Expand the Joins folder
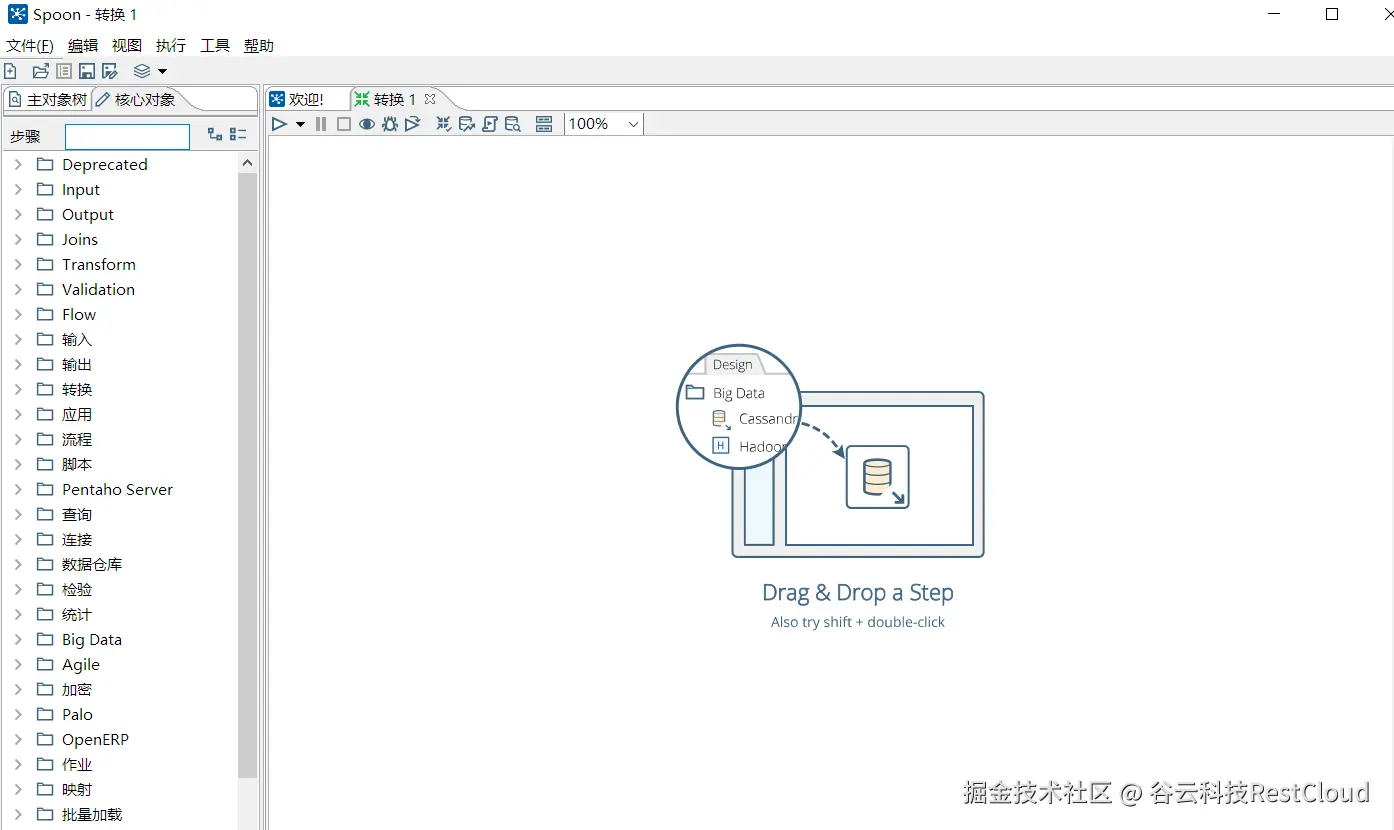1394x830 pixels. (x=18, y=239)
